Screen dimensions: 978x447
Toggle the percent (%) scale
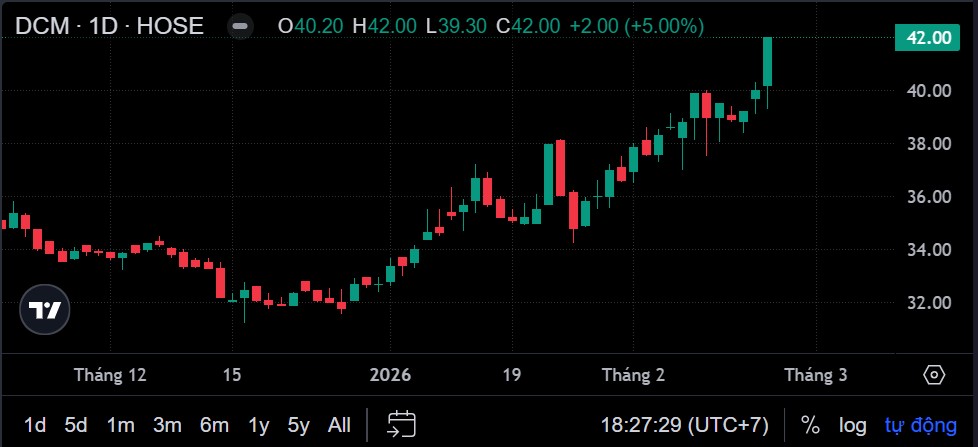[x=810, y=425]
